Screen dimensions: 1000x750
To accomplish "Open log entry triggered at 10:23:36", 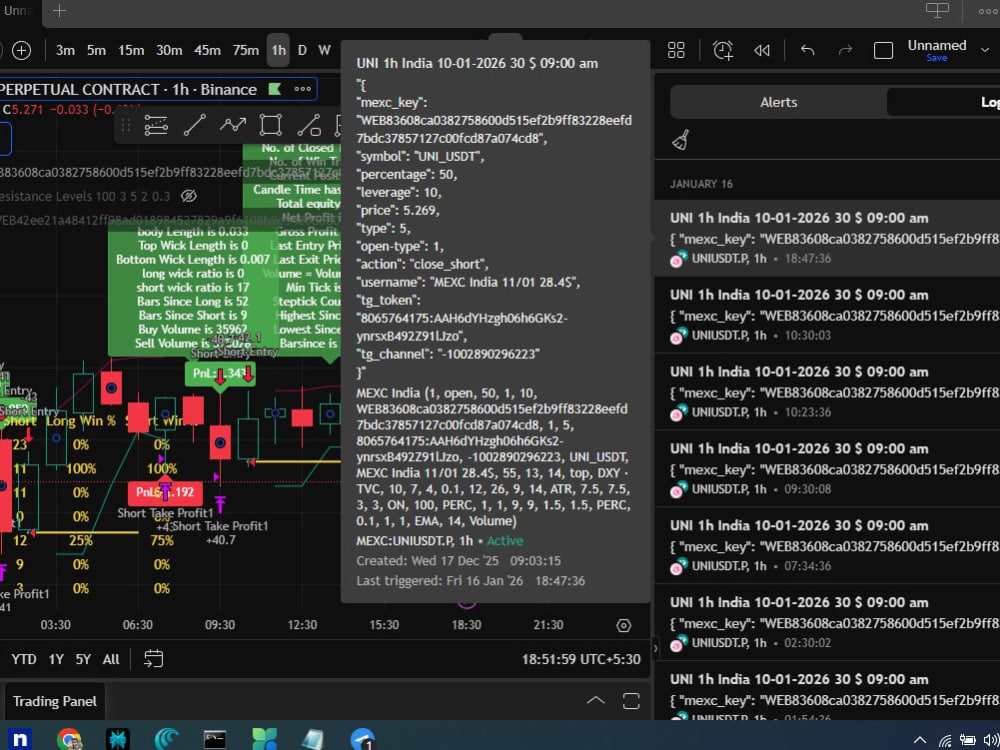I will 827,392.
